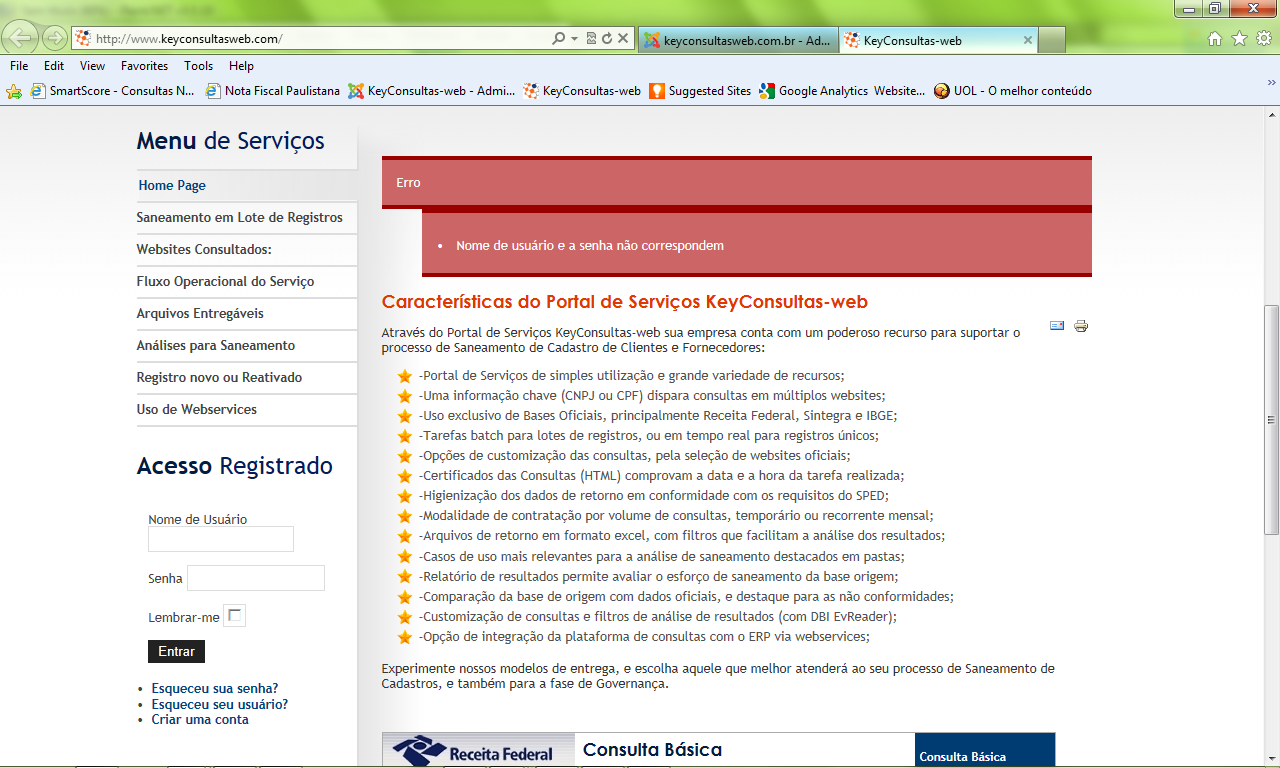This screenshot has height=768, width=1280.
Task: Click the search magnifier in address bar
Action: point(558,39)
